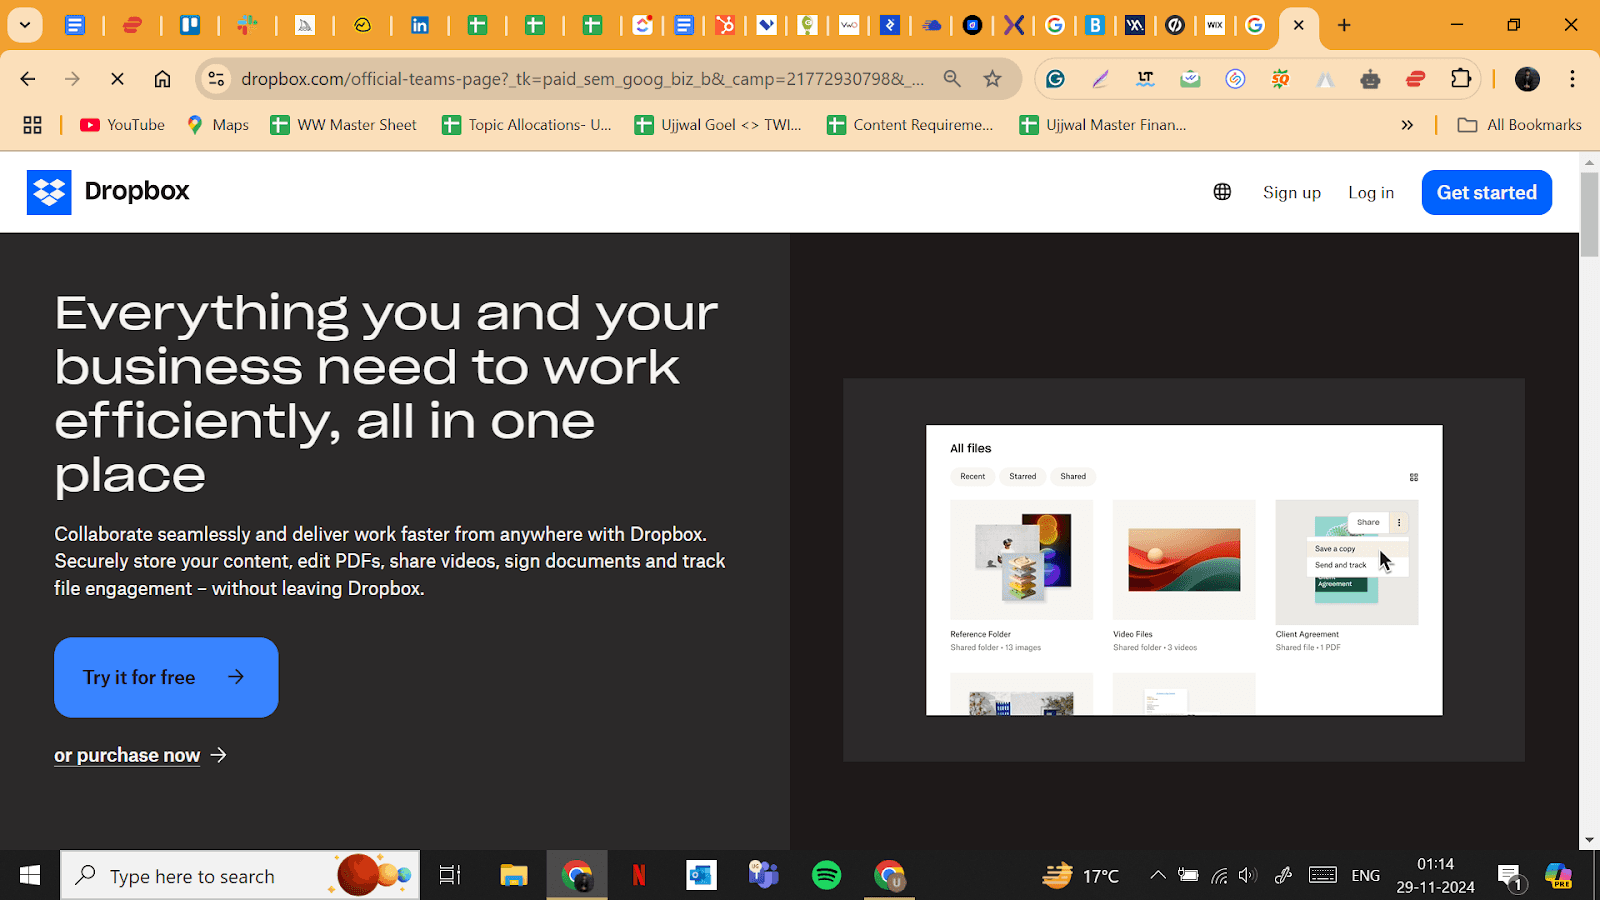Screen dimensions: 1600x900
Task: Open the robot-head extension
Action: (1370, 79)
